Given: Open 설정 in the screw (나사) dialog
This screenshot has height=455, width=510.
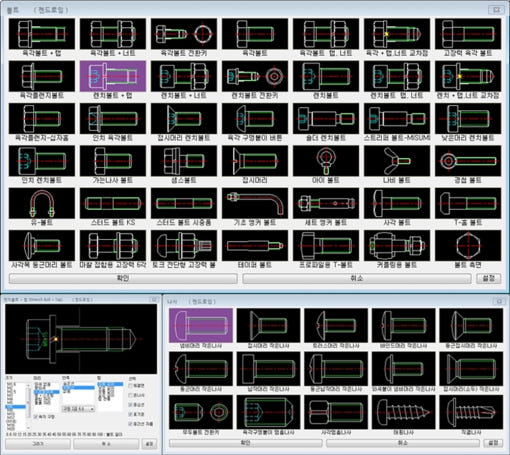Looking at the screenshot, I should (x=493, y=443).
